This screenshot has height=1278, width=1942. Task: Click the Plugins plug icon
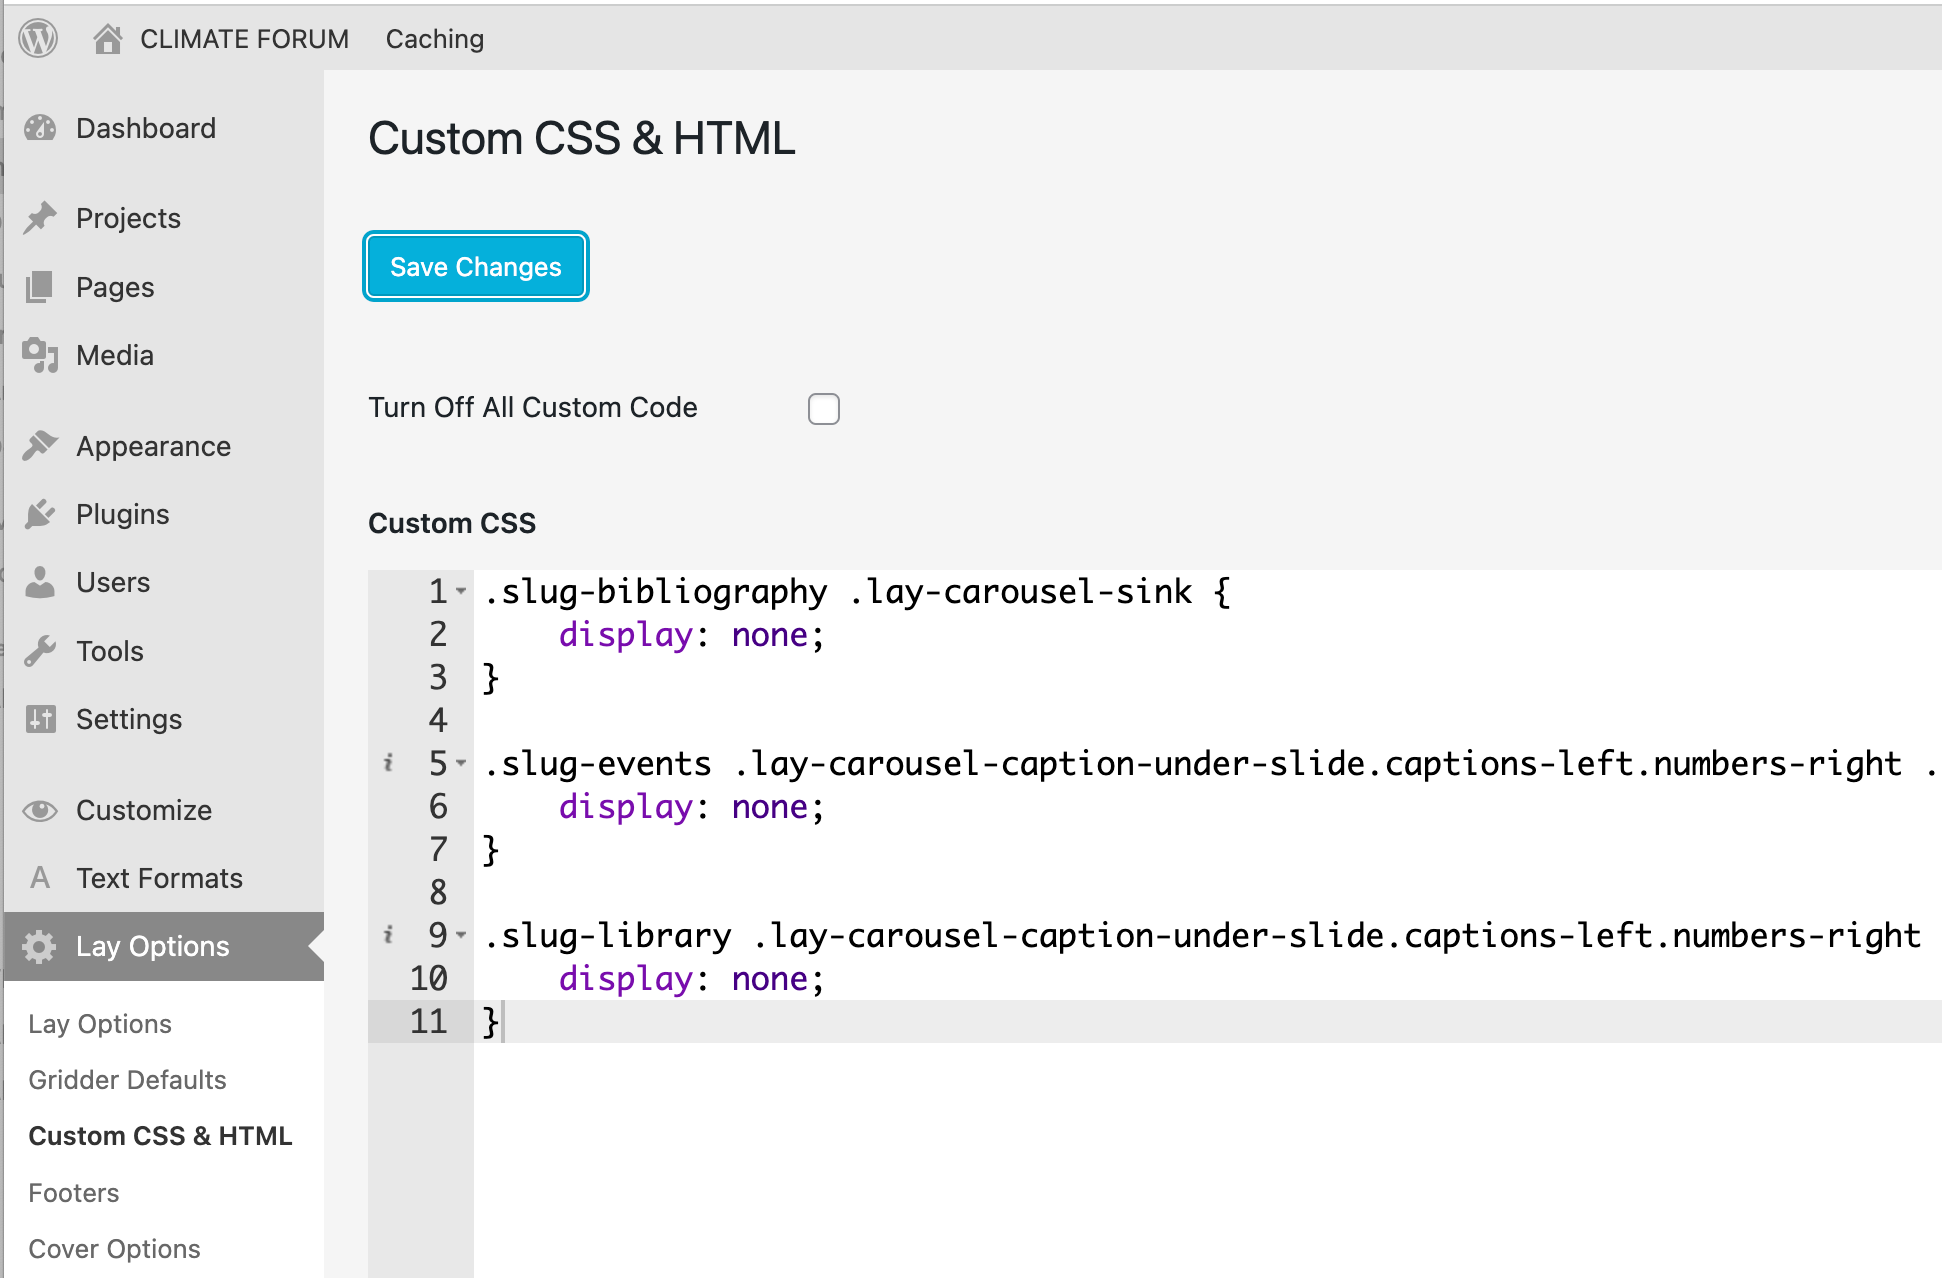[x=40, y=514]
